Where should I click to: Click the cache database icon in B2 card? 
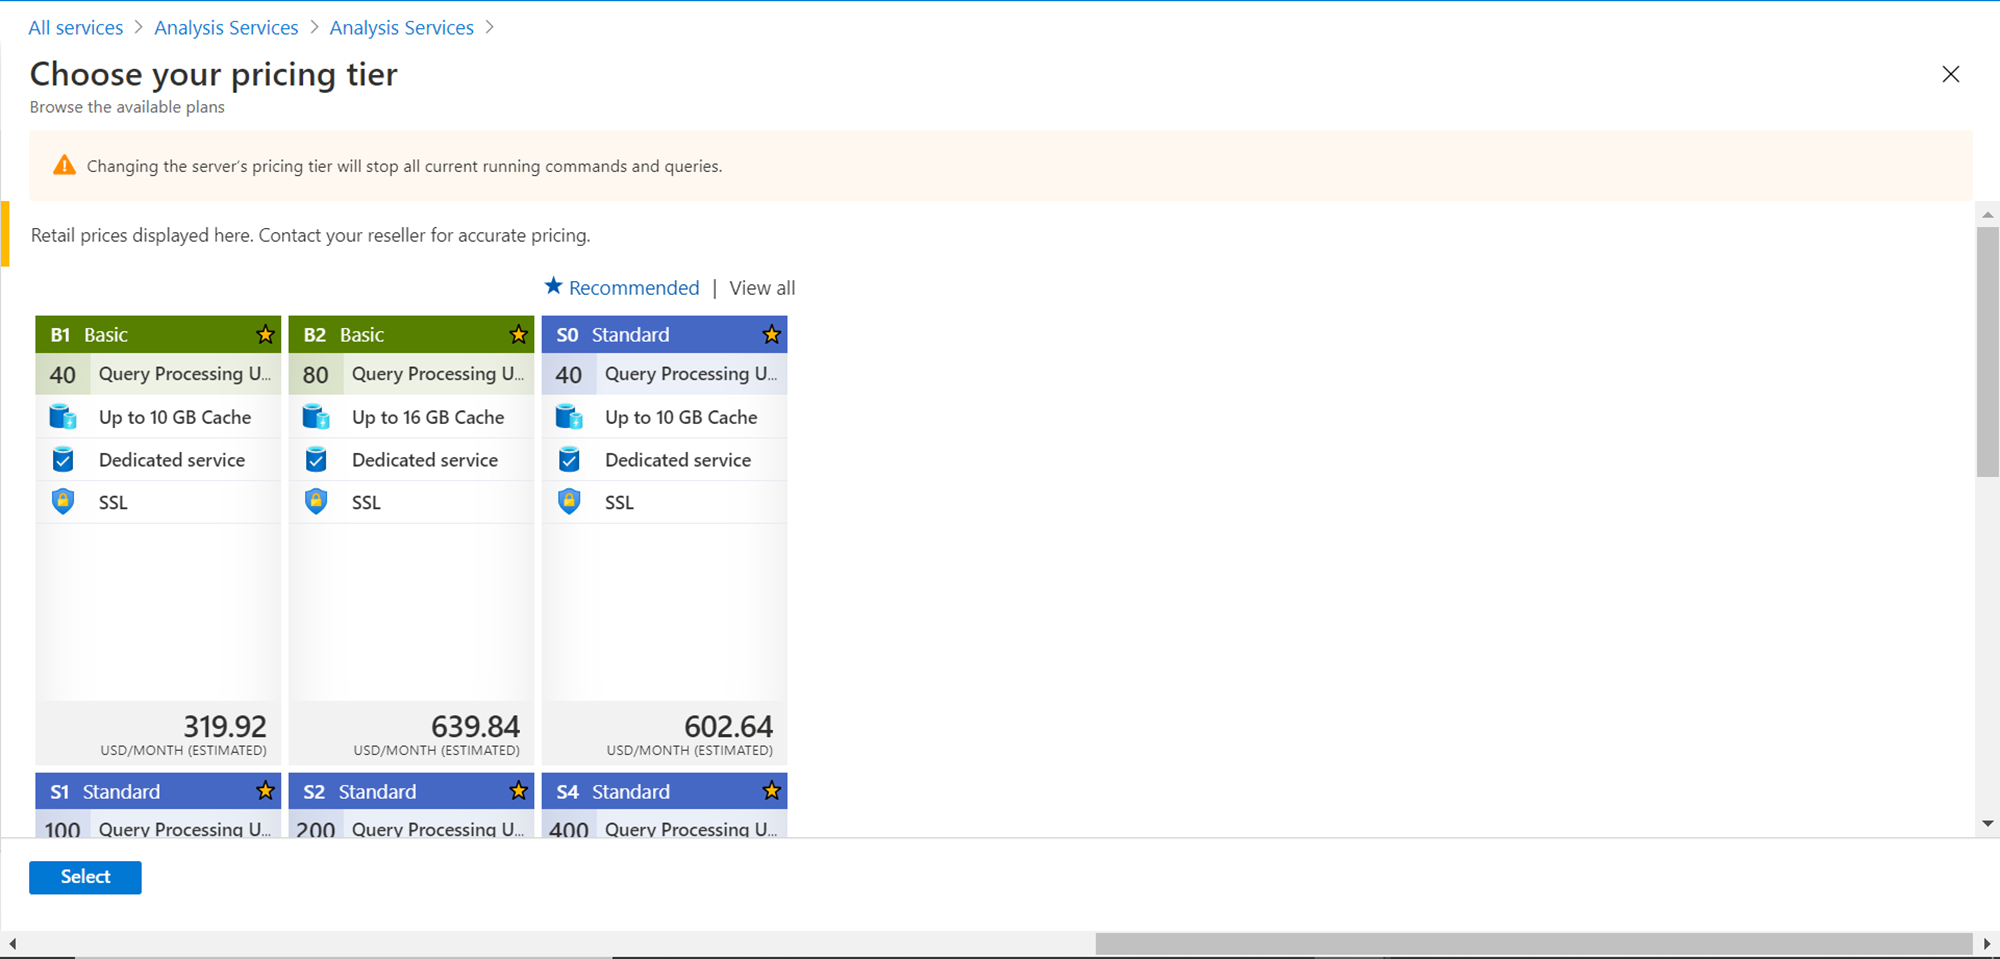[316, 416]
